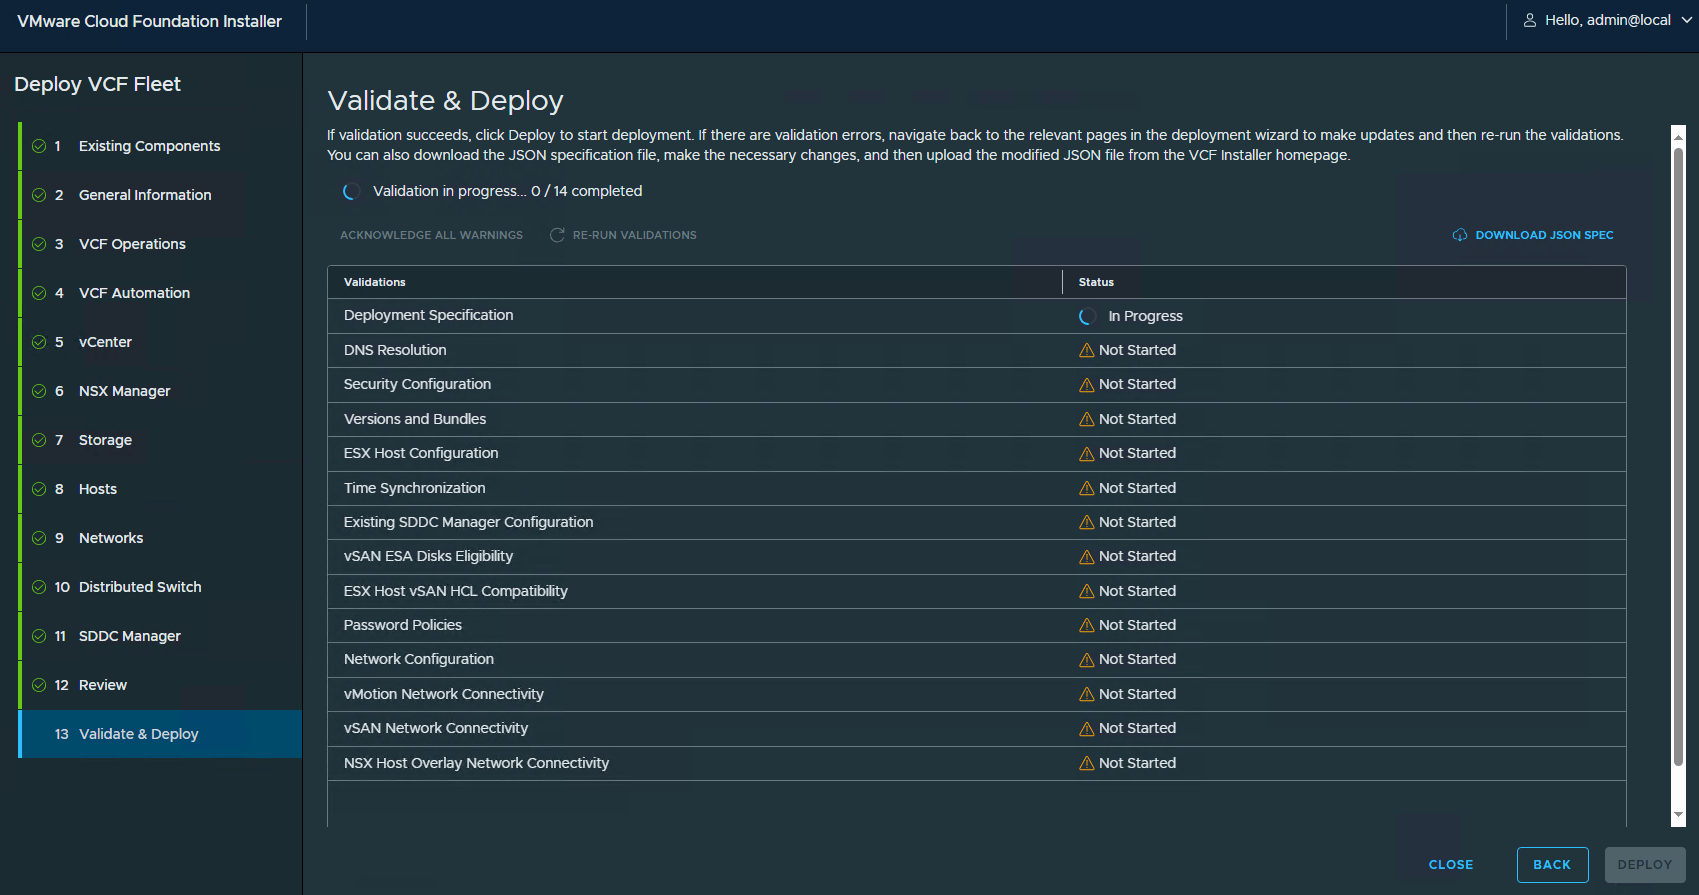Click the Versions and Bundles warning icon
1699x895 pixels.
click(x=1086, y=419)
